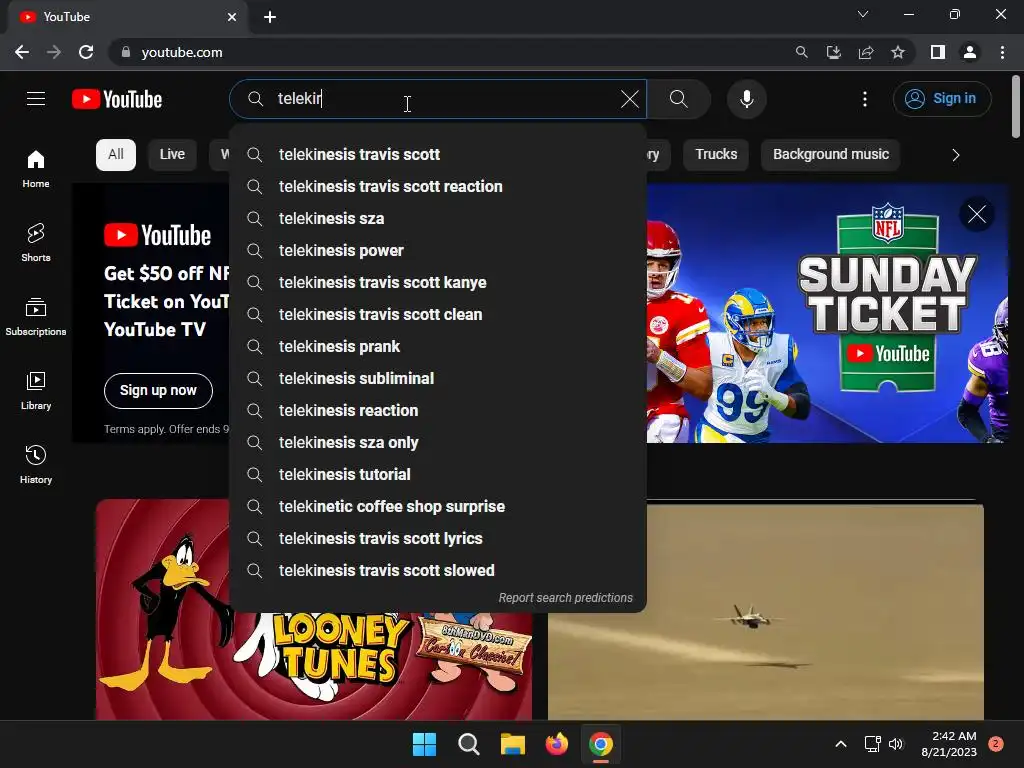Open File Explorer from taskbar
1024x768 pixels.
(x=513, y=744)
